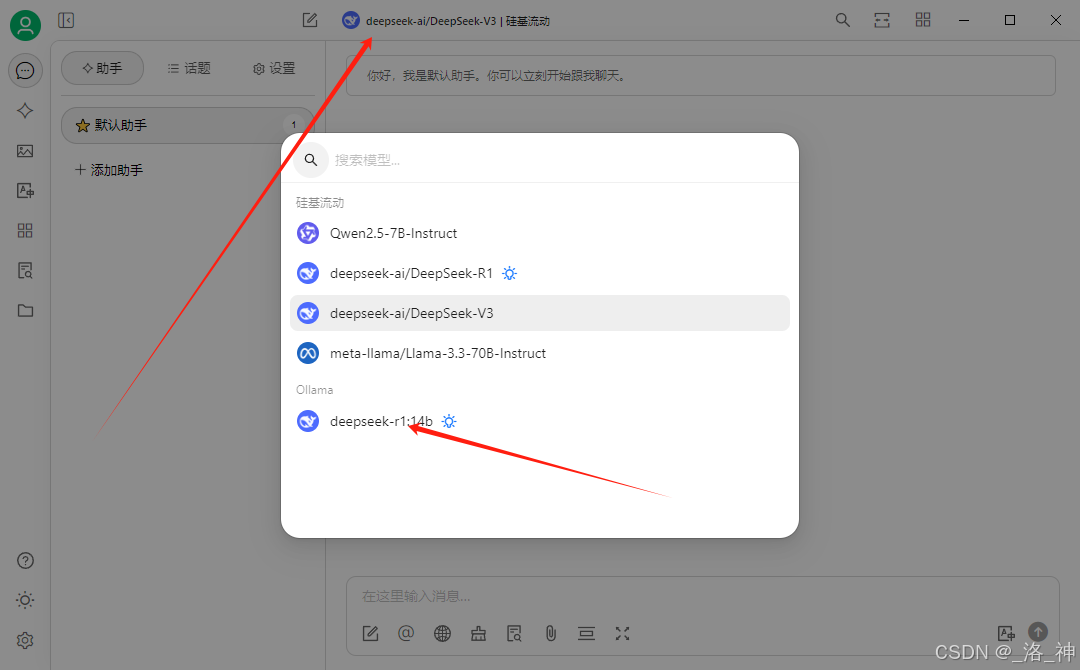The width and height of the screenshot is (1080, 670).
Task: Choose meta-llama/Llama-3.3-70B-Instruct model
Action: (540, 353)
